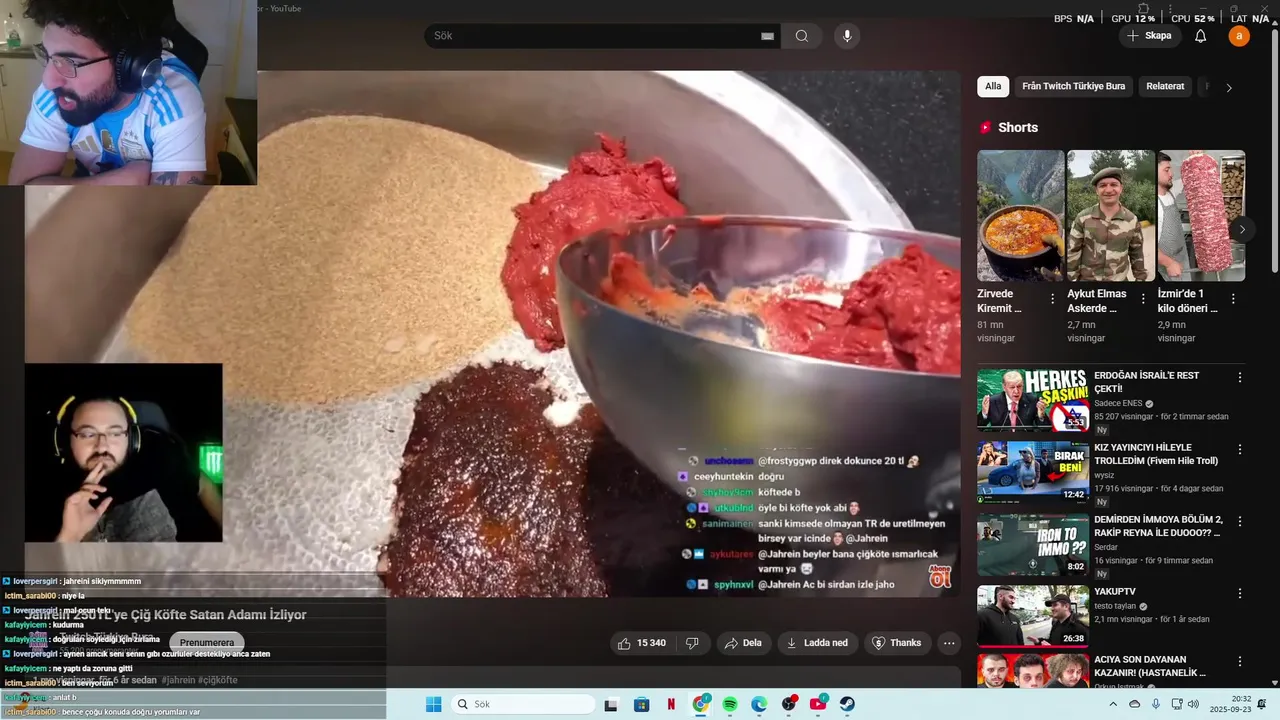The width and height of the screenshot is (1280, 720).
Task: Open İzmir'de 1 kilo döneri short thumbnail
Action: point(1201,215)
